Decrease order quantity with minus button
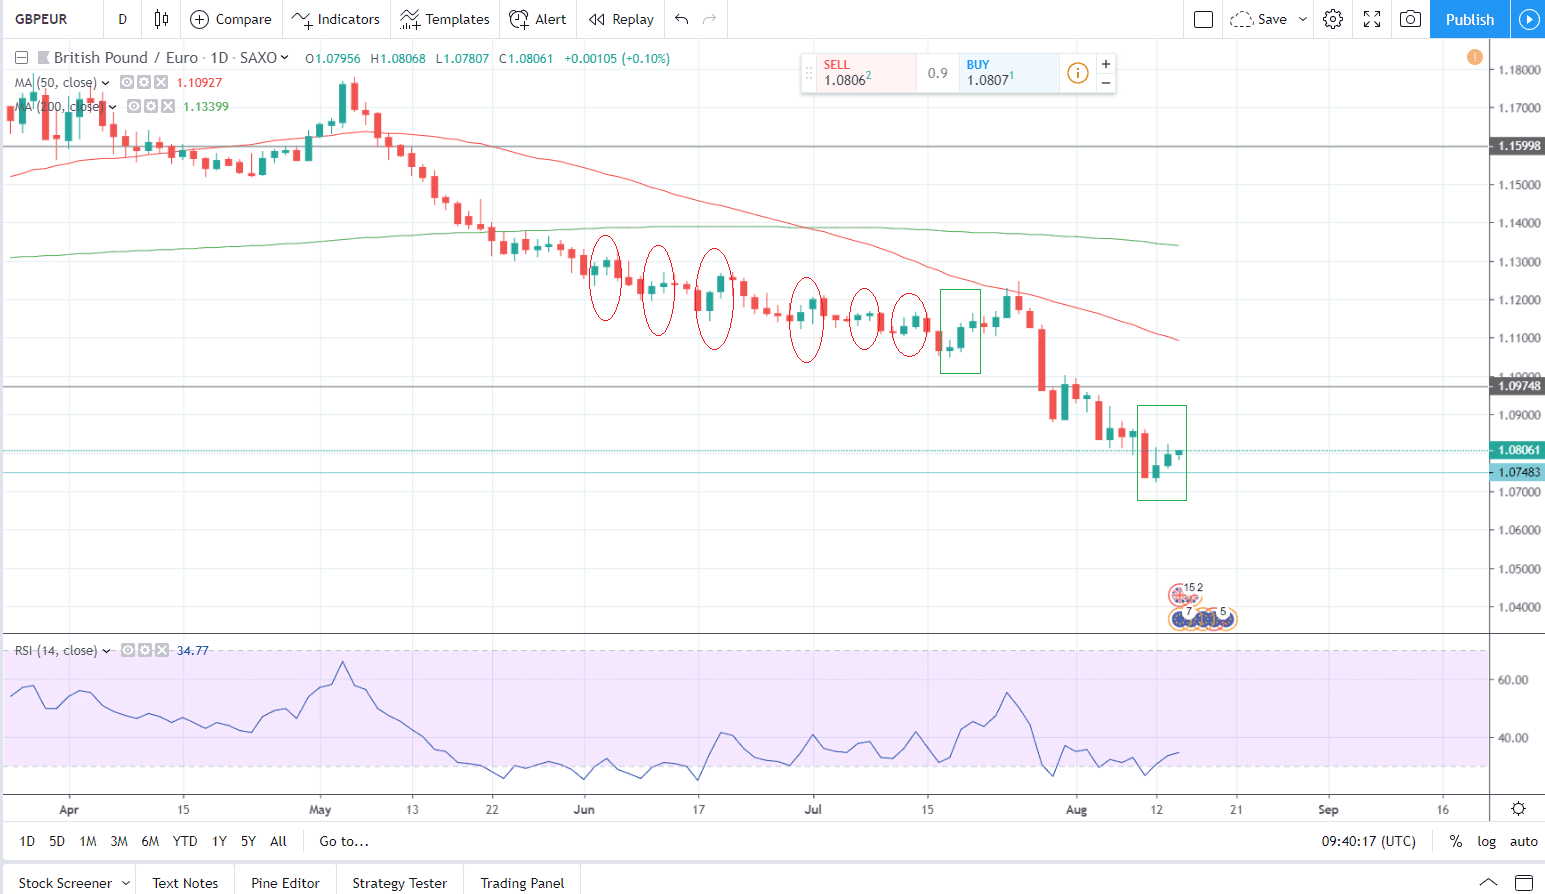This screenshot has height=894, width=1545. pos(1106,83)
